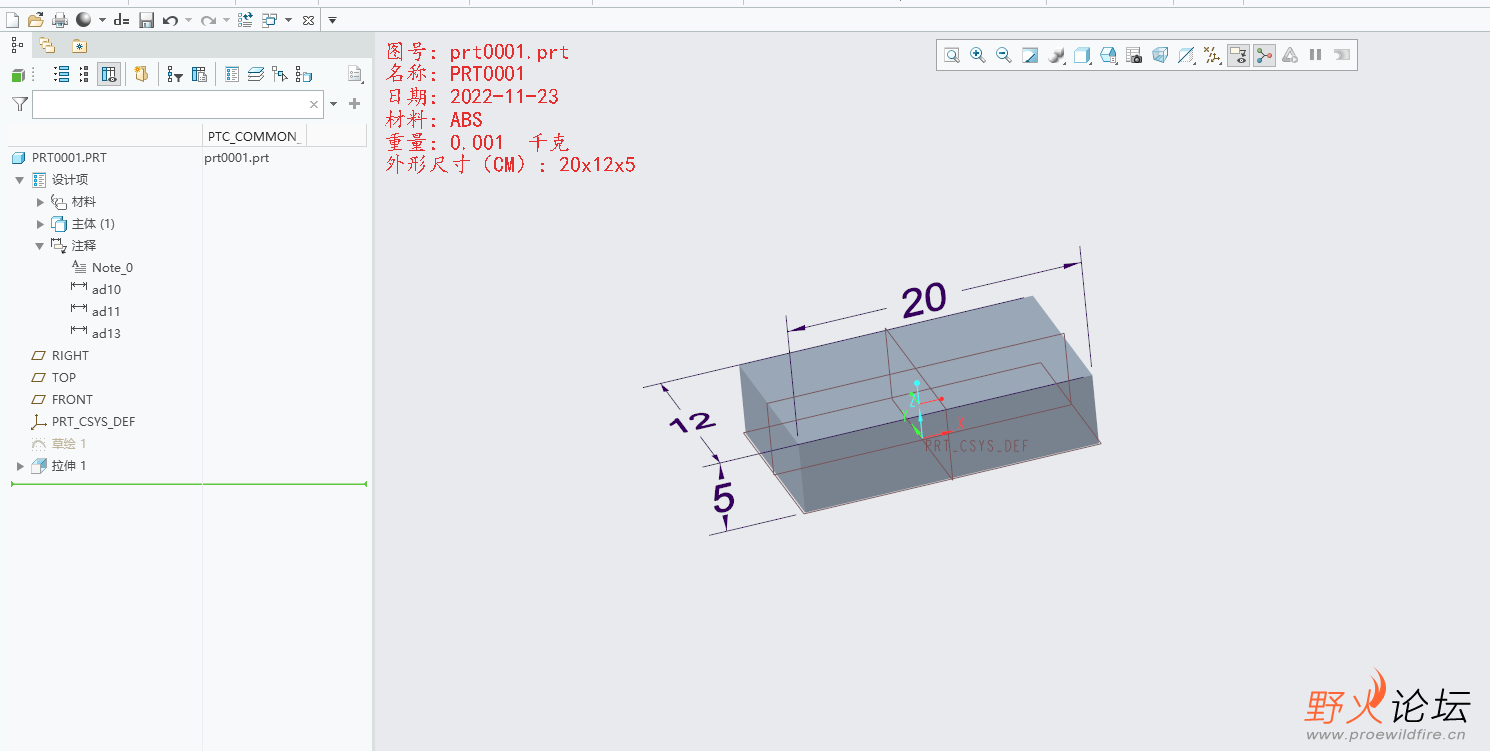
Task: Open the customize quick access toolbar arrow
Action: pyautogui.click(x=333, y=20)
